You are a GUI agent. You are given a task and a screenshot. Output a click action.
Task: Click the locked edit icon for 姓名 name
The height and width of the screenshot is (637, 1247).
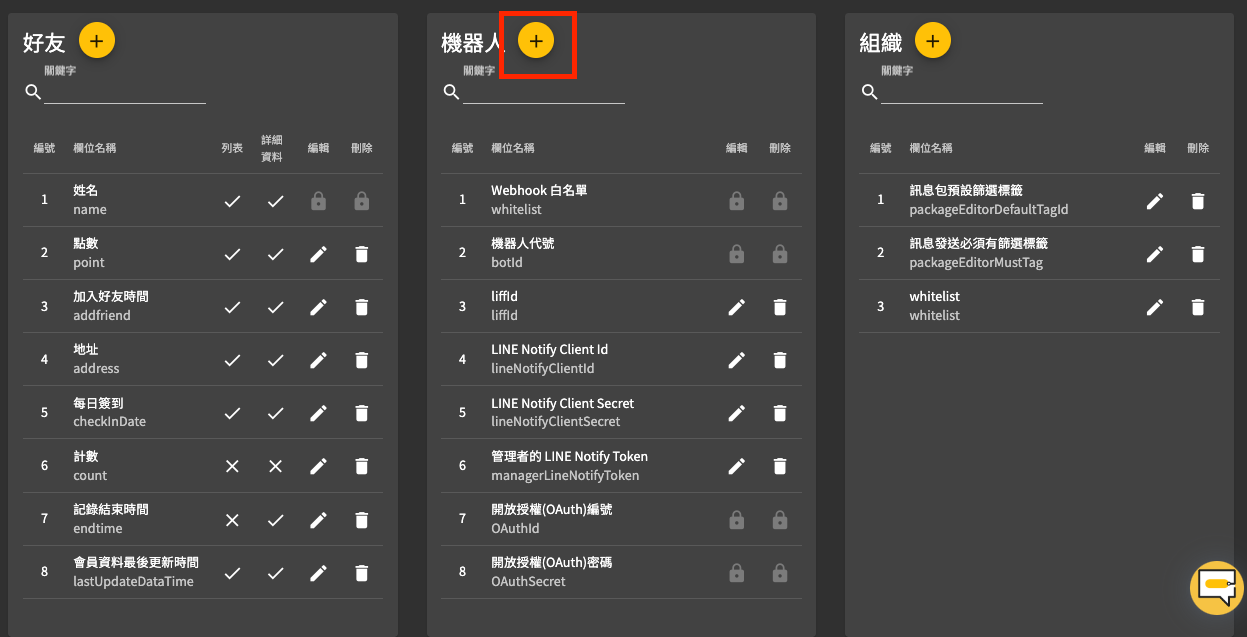click(x=318, y=201)
